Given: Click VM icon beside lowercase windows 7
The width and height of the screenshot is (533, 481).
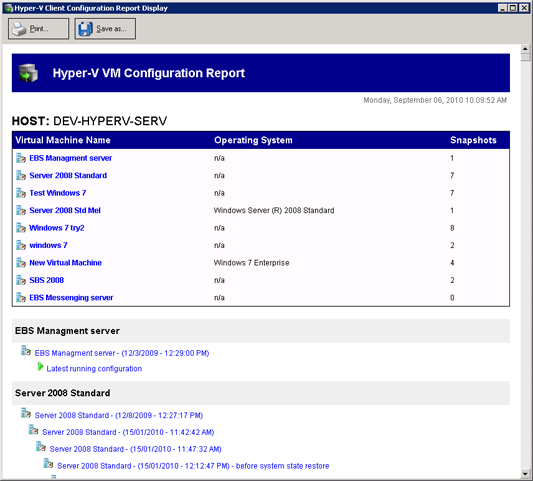Looking at the screenshot, I should tap(21, 245).
